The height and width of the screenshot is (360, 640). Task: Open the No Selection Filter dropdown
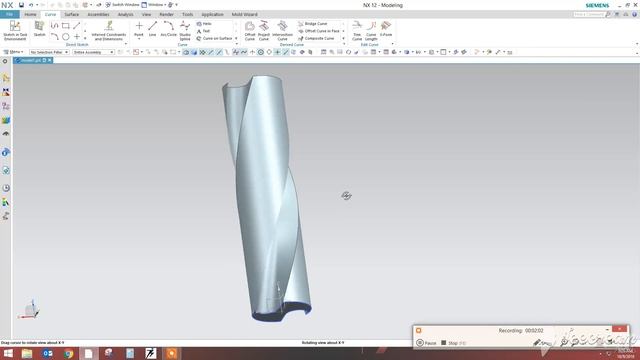point(49,52)
